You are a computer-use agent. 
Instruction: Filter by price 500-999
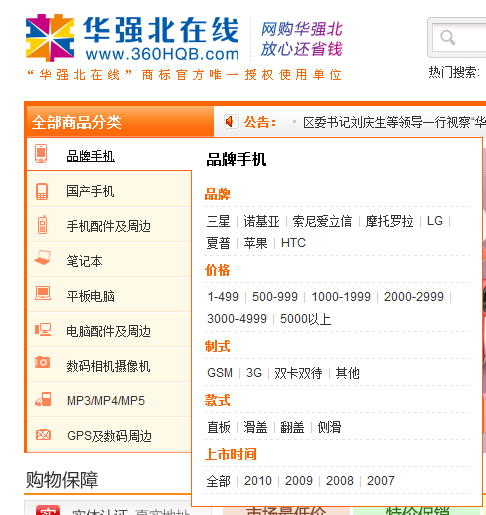[275, 297]
